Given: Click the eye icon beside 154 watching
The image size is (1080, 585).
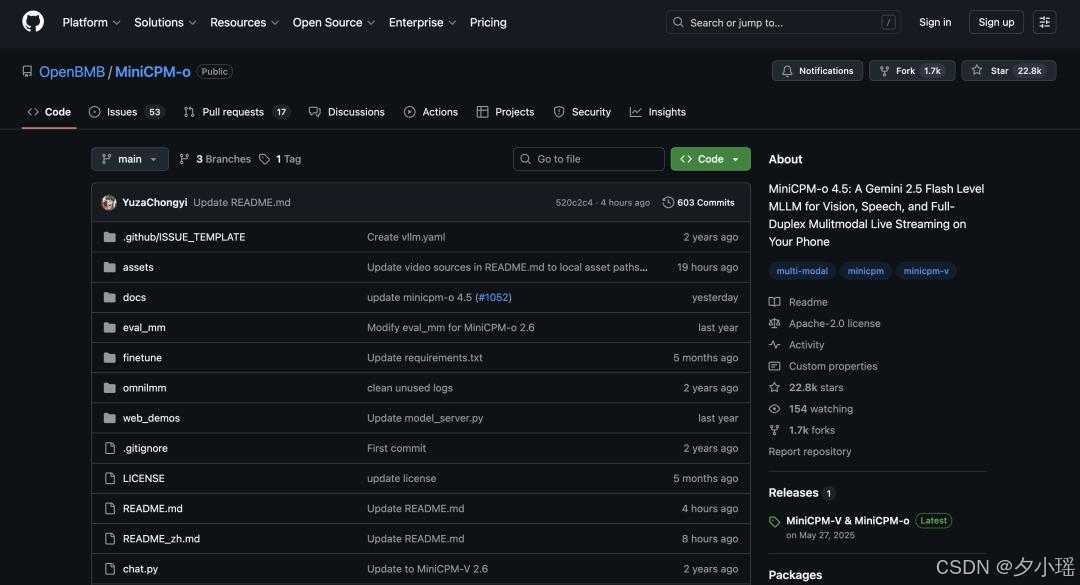Looking at the screenshot, I should click(x=775, y=409).
